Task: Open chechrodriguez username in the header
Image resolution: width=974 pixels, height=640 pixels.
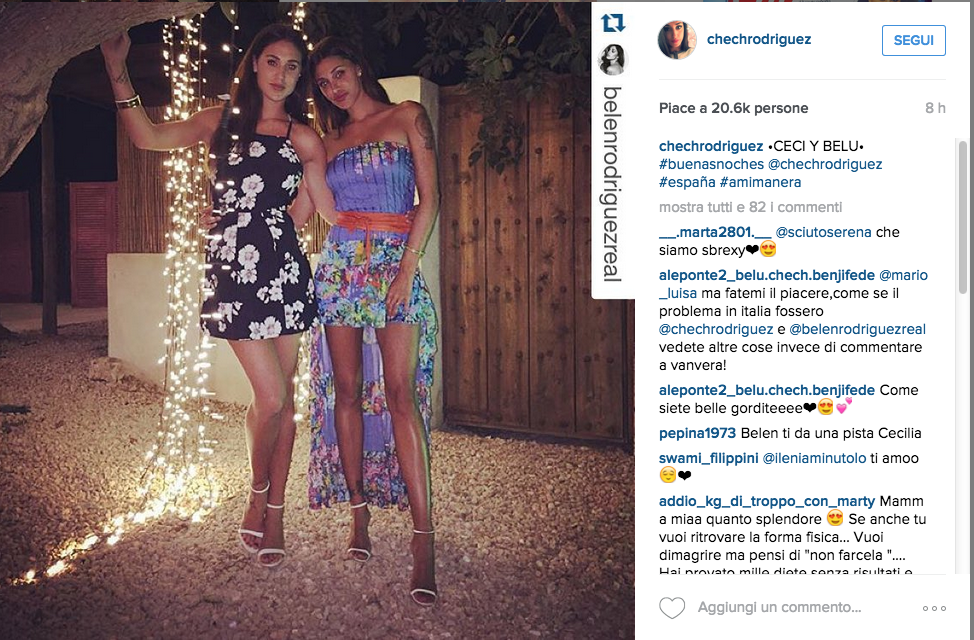Action: point(758,39)
